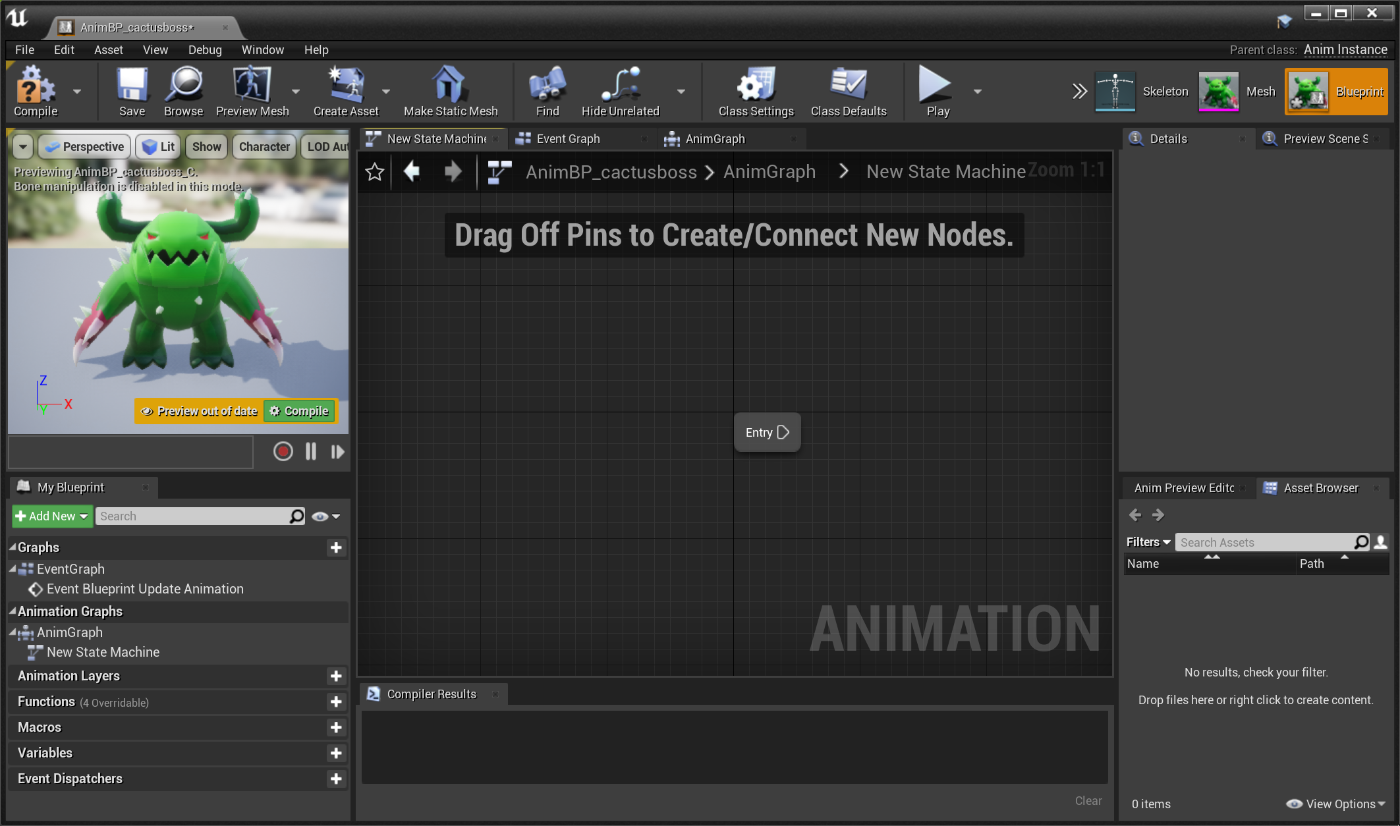Open viewport options dropdown arrow

point(23,147)
